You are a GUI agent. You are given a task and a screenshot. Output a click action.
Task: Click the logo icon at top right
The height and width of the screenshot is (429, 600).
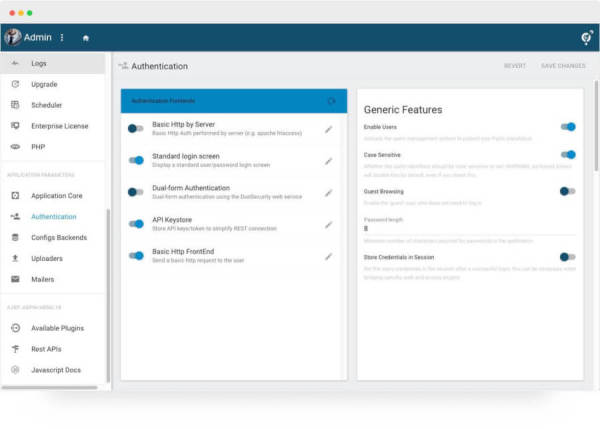587,38
